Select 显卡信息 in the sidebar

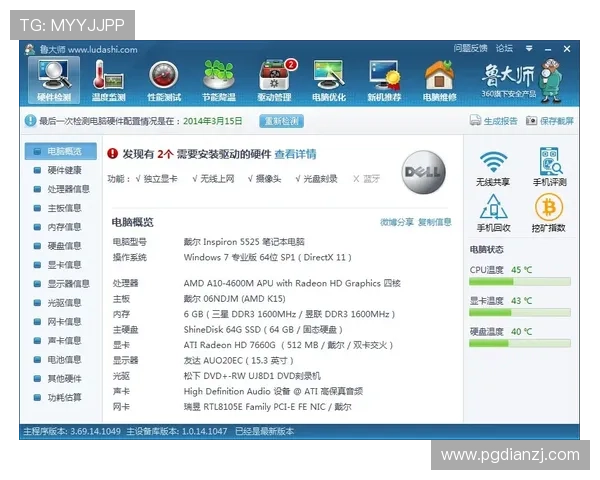click(60, 265)
